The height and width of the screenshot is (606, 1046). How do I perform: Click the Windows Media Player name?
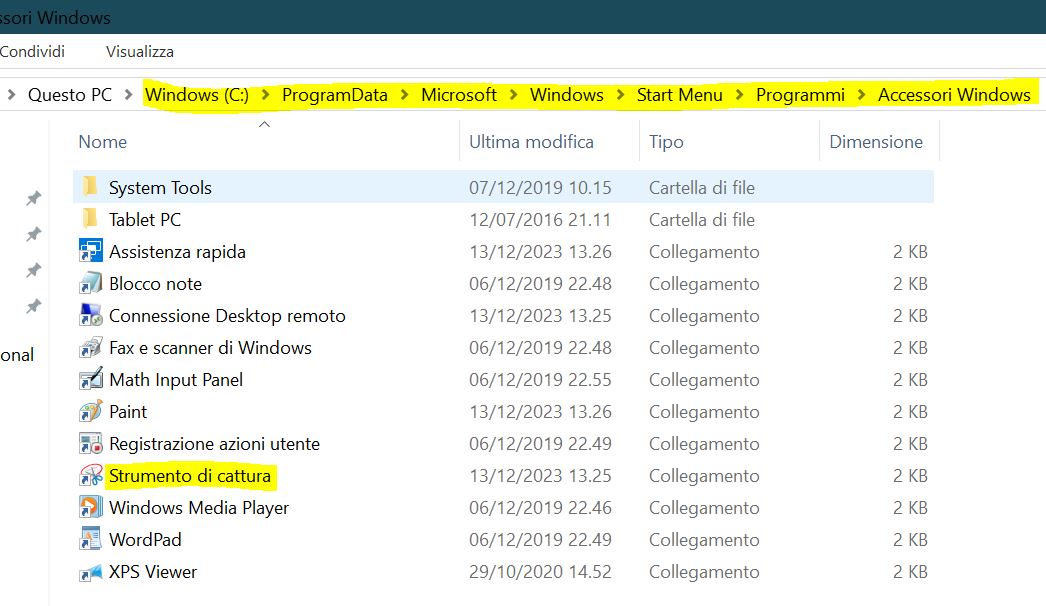click(x=199, y=508)
